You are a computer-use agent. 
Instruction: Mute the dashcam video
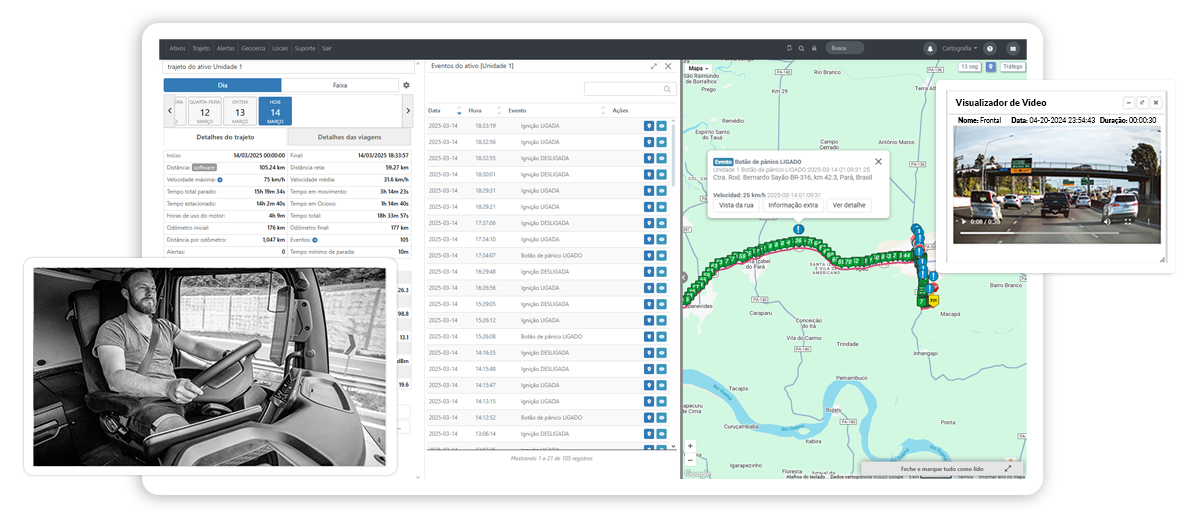coord(1107,221)
